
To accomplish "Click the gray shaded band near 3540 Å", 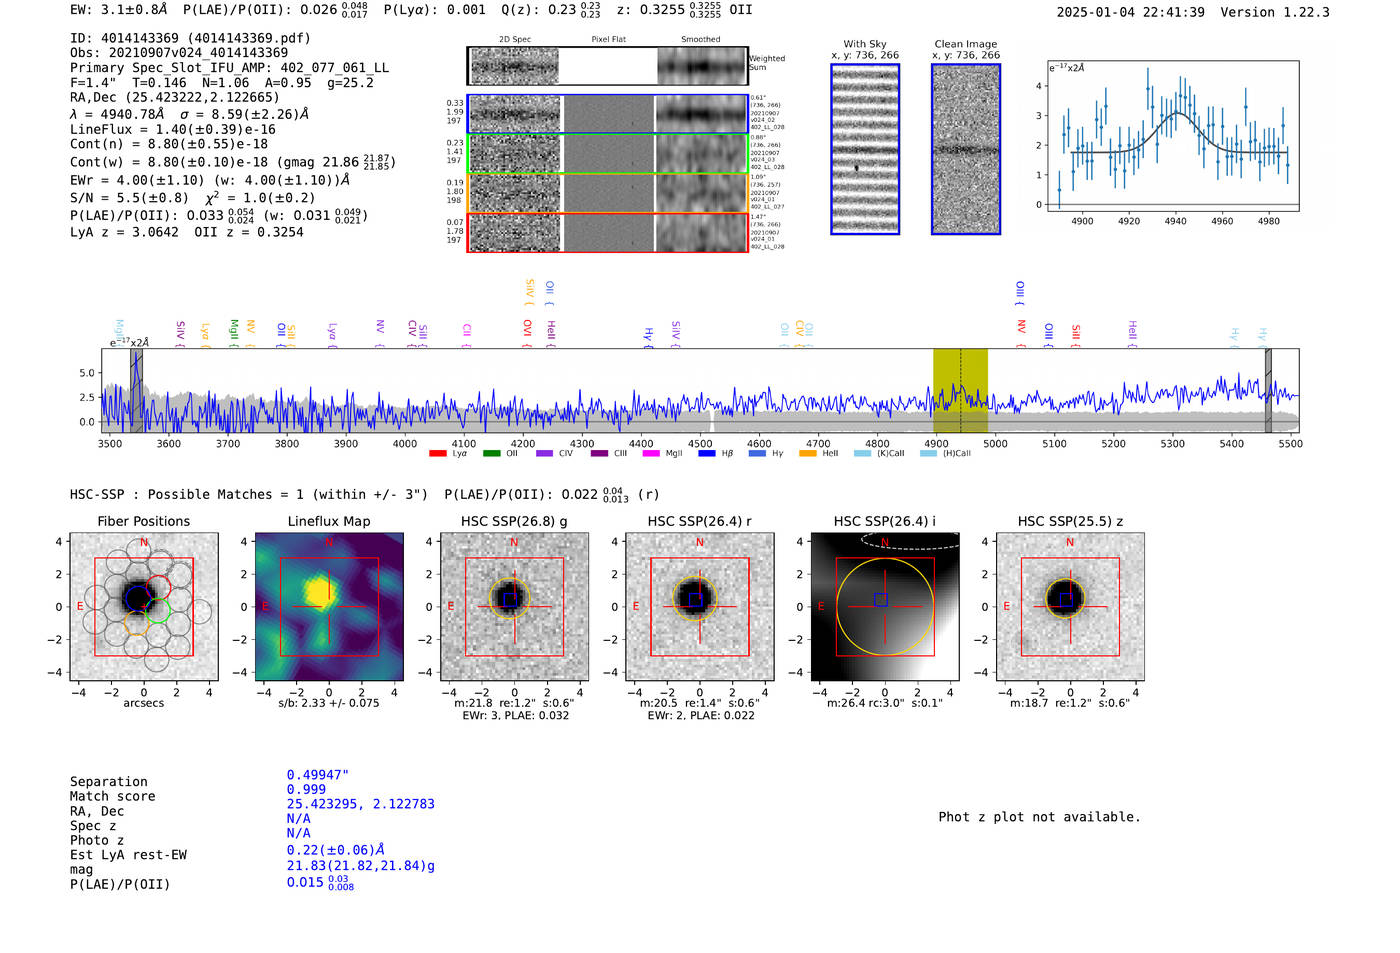I will tap(136, 390).
